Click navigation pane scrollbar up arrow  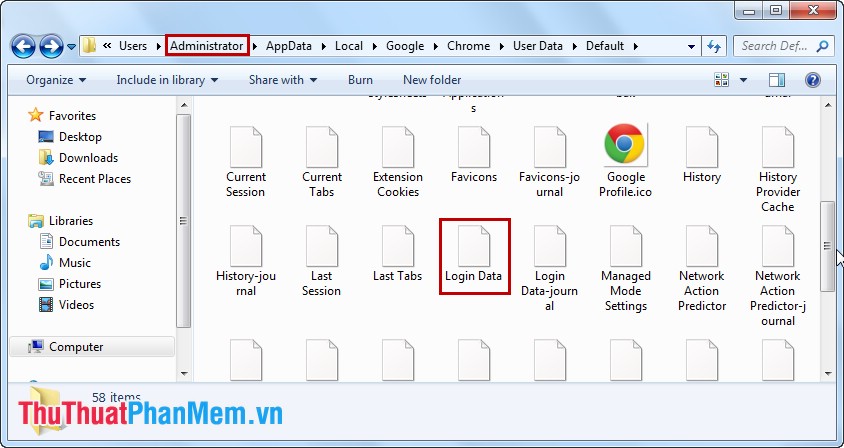pos(184,105)
